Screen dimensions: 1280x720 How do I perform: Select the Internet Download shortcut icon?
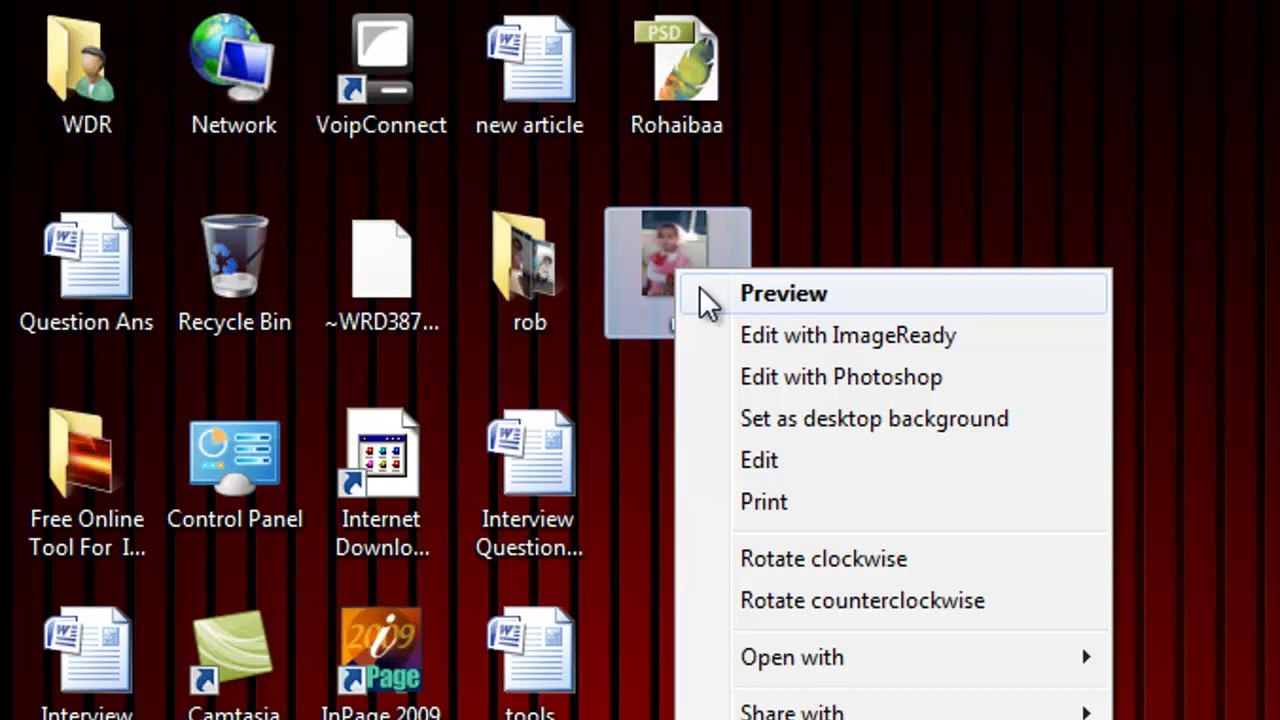pos(381,453)
